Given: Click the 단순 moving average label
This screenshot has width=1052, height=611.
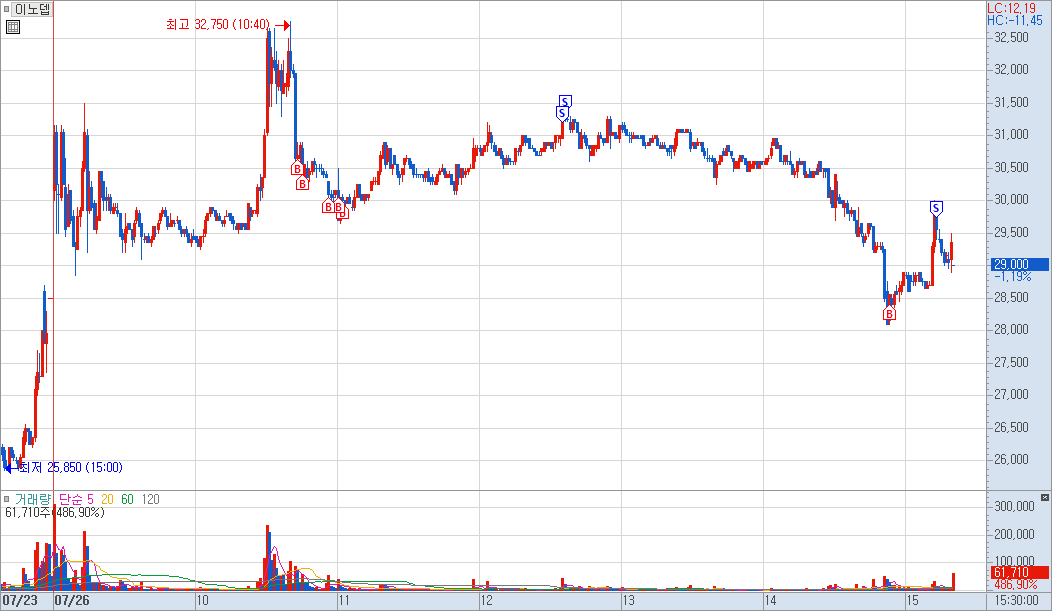Looking at the screenshot, I should (71, 499).
